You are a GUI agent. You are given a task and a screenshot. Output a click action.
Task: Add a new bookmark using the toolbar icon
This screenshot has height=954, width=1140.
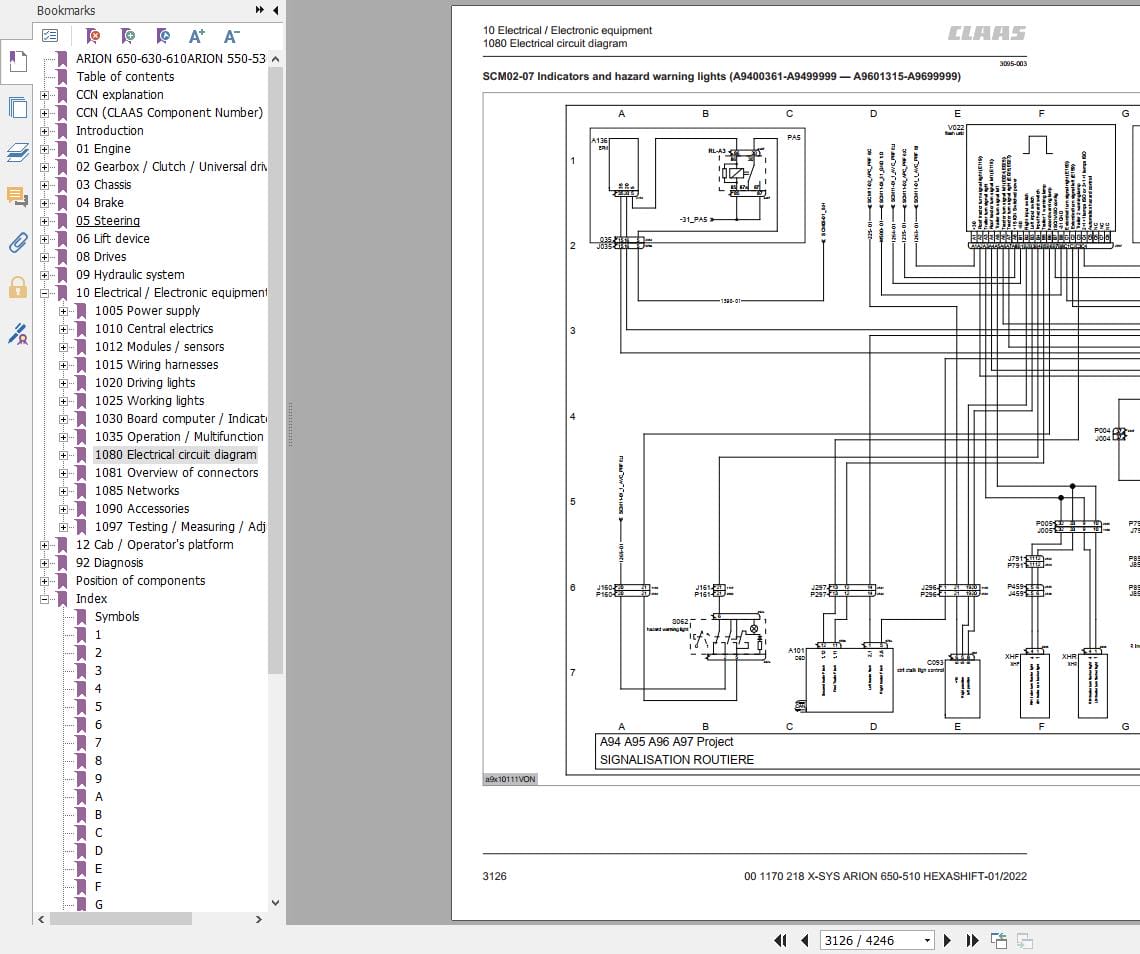coord(128,36)
